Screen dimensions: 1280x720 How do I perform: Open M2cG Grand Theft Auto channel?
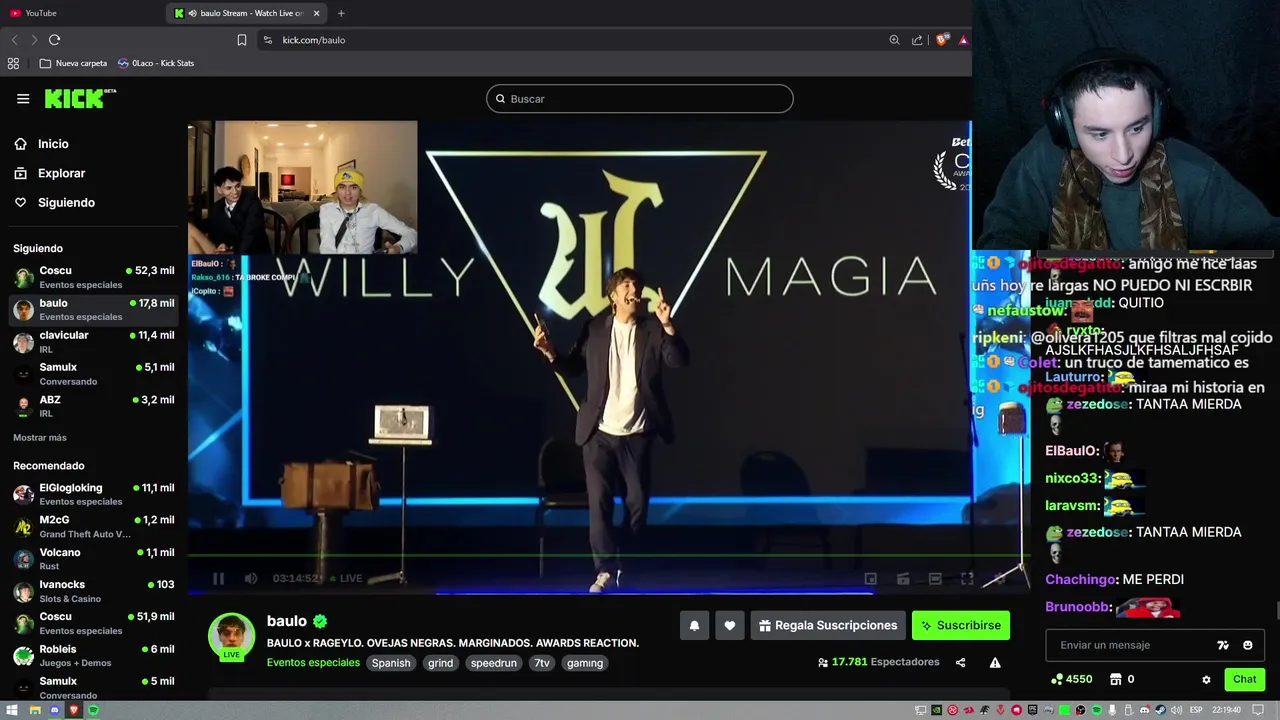point(94,527)
